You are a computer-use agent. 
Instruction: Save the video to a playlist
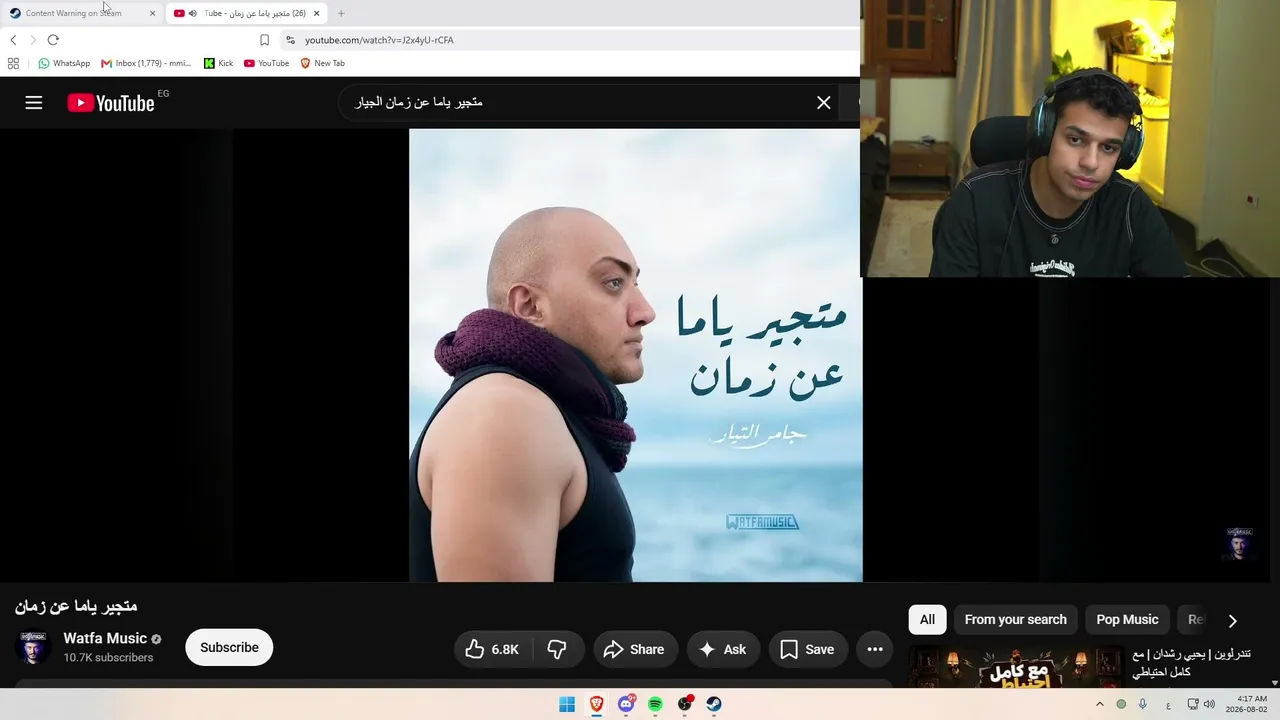[x=807, y=649]
